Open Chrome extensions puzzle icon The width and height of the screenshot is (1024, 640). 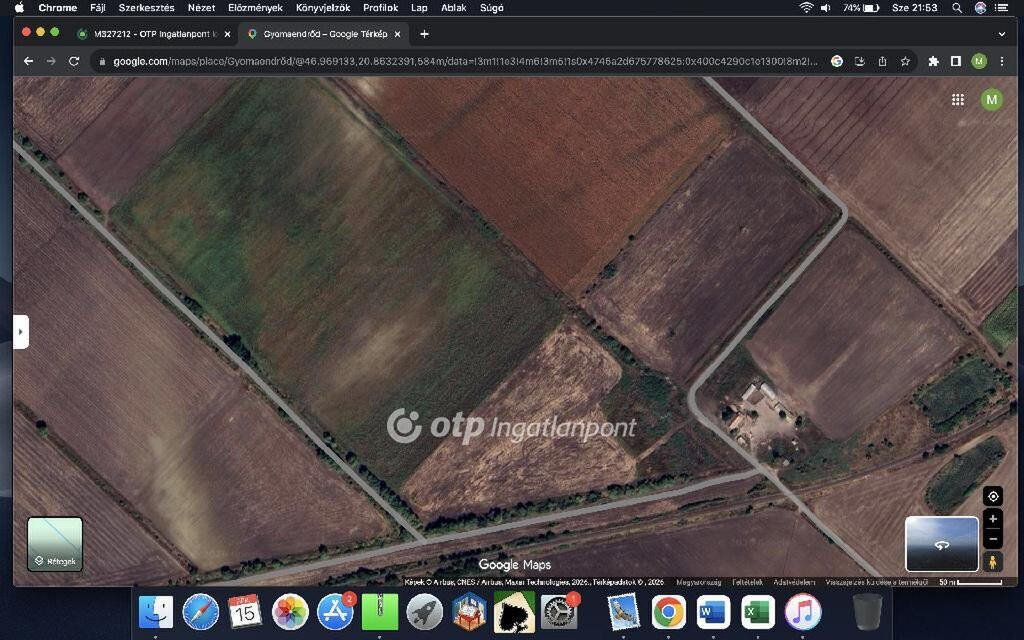933,61
